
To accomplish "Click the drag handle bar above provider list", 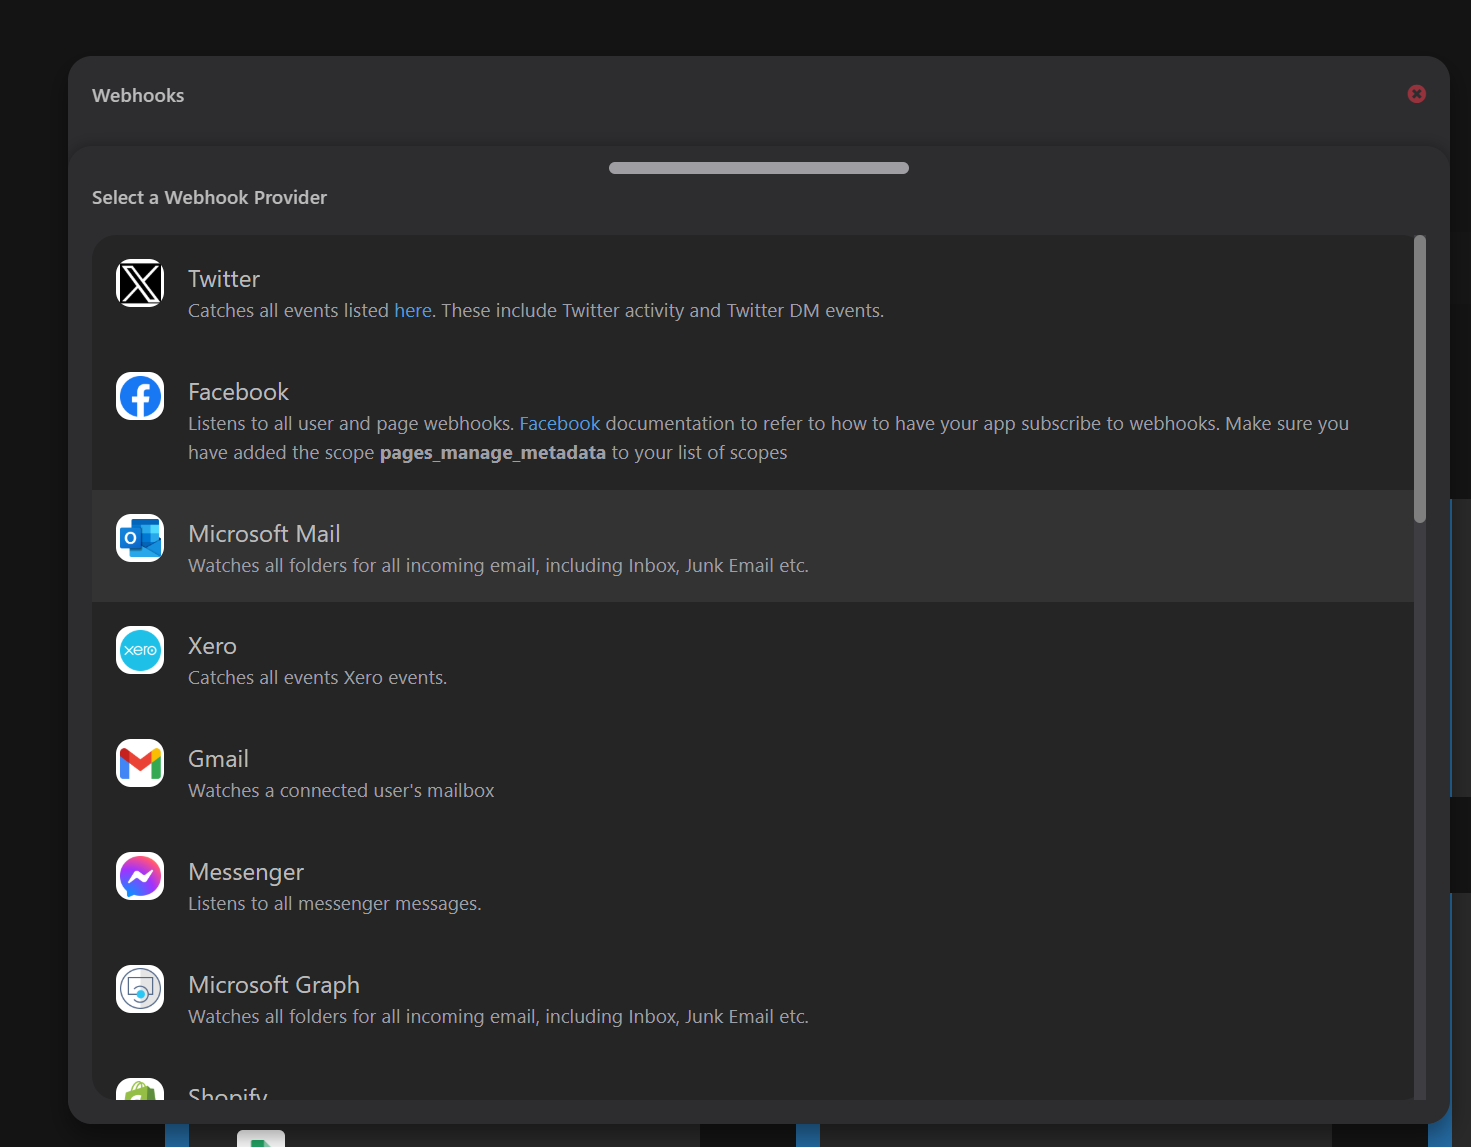I will [759, 168].
